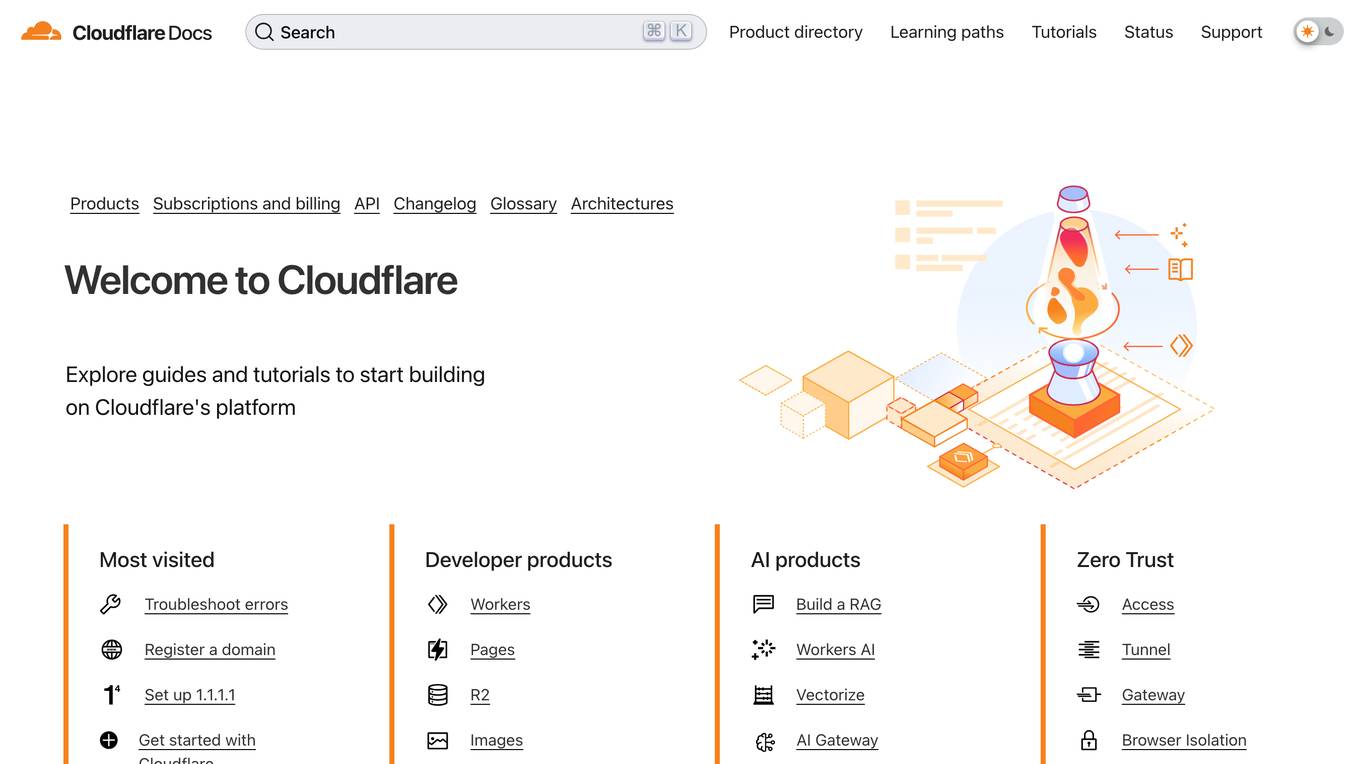The width and height of the screenshot is (1360, 764).
Task: Click the AI Gateway brain icon
Action: point(765,741)
